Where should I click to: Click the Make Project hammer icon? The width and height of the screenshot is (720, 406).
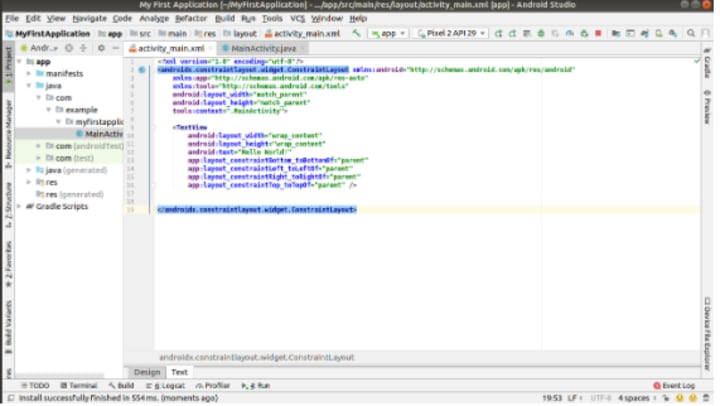tap(356, 33)
